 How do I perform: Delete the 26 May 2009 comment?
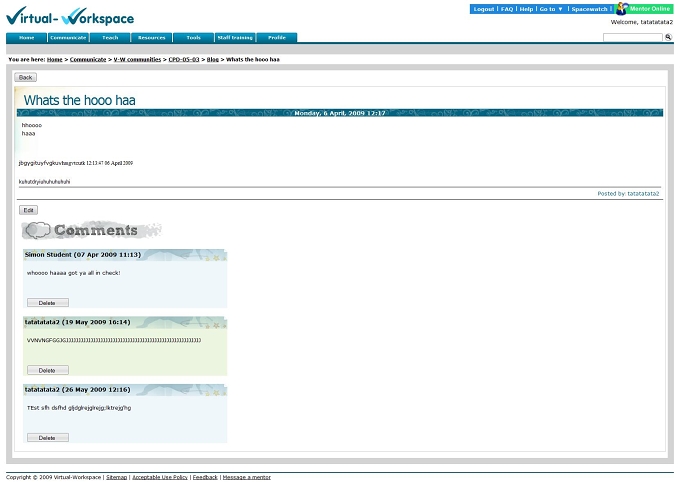coord(48,437)
